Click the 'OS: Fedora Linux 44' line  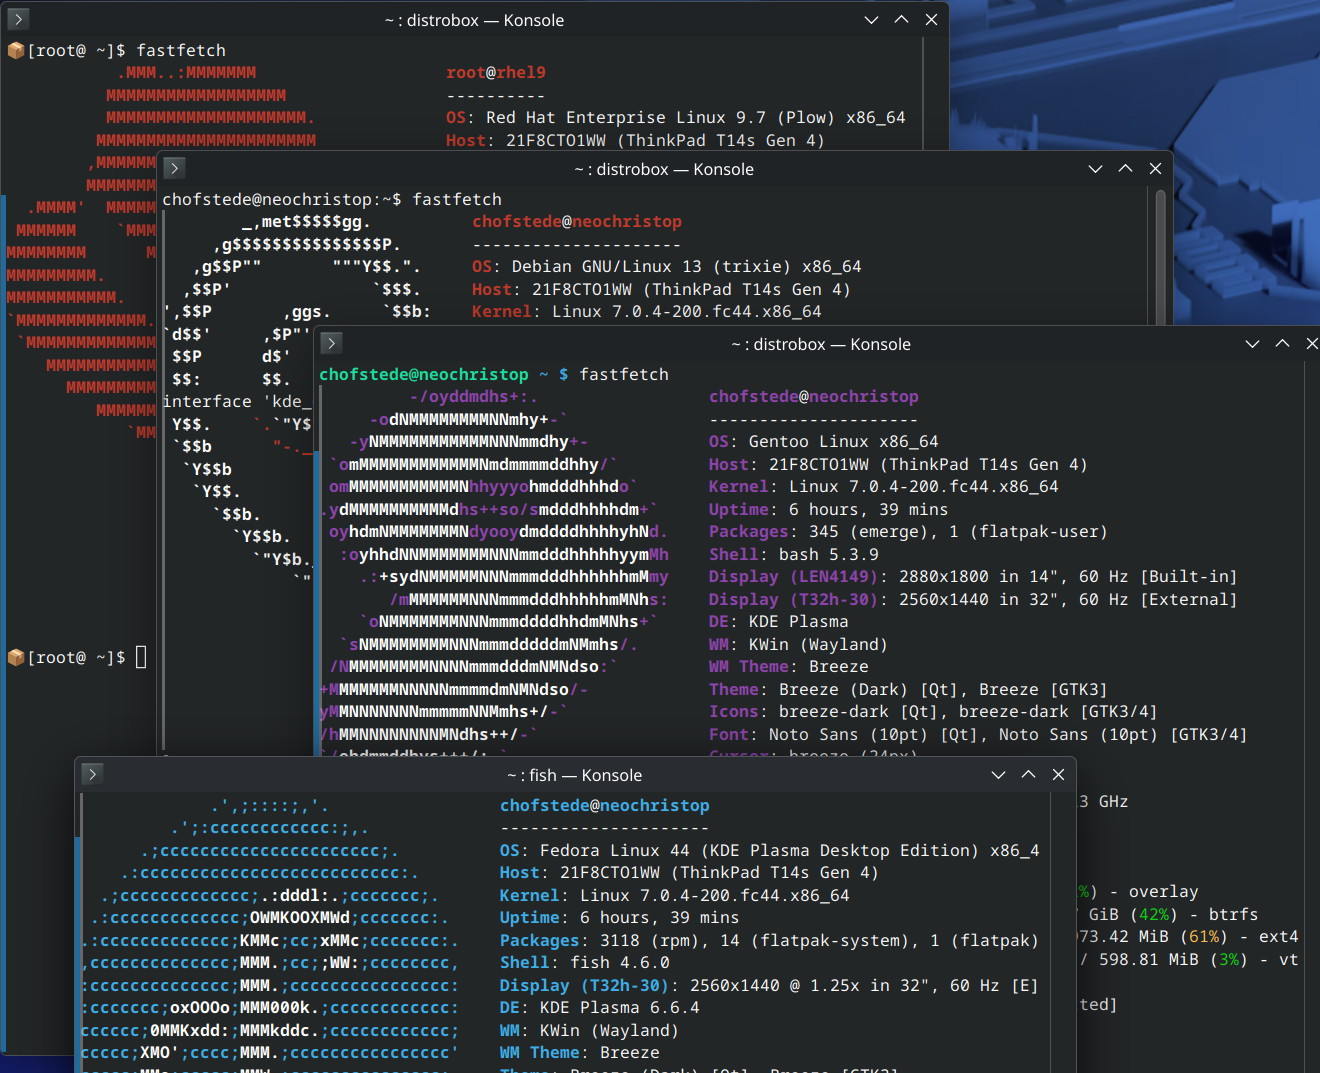pyautogui.click(x=770, y=850)
